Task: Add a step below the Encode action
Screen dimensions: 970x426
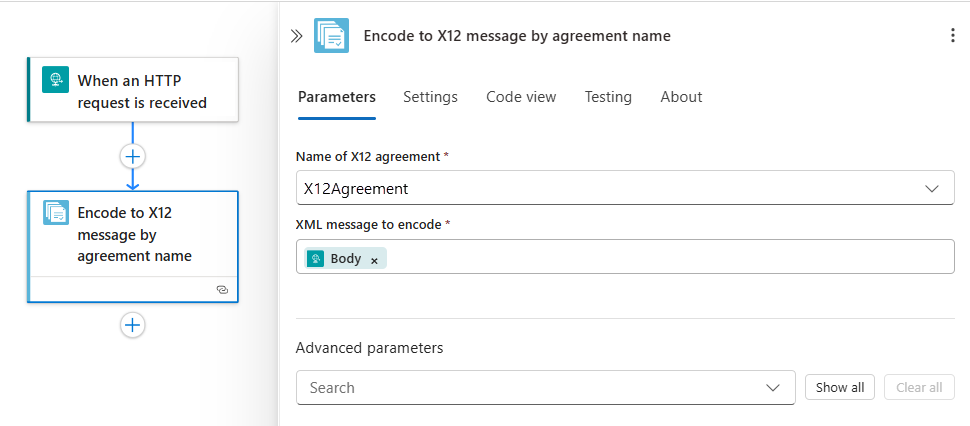Action: 133,324
